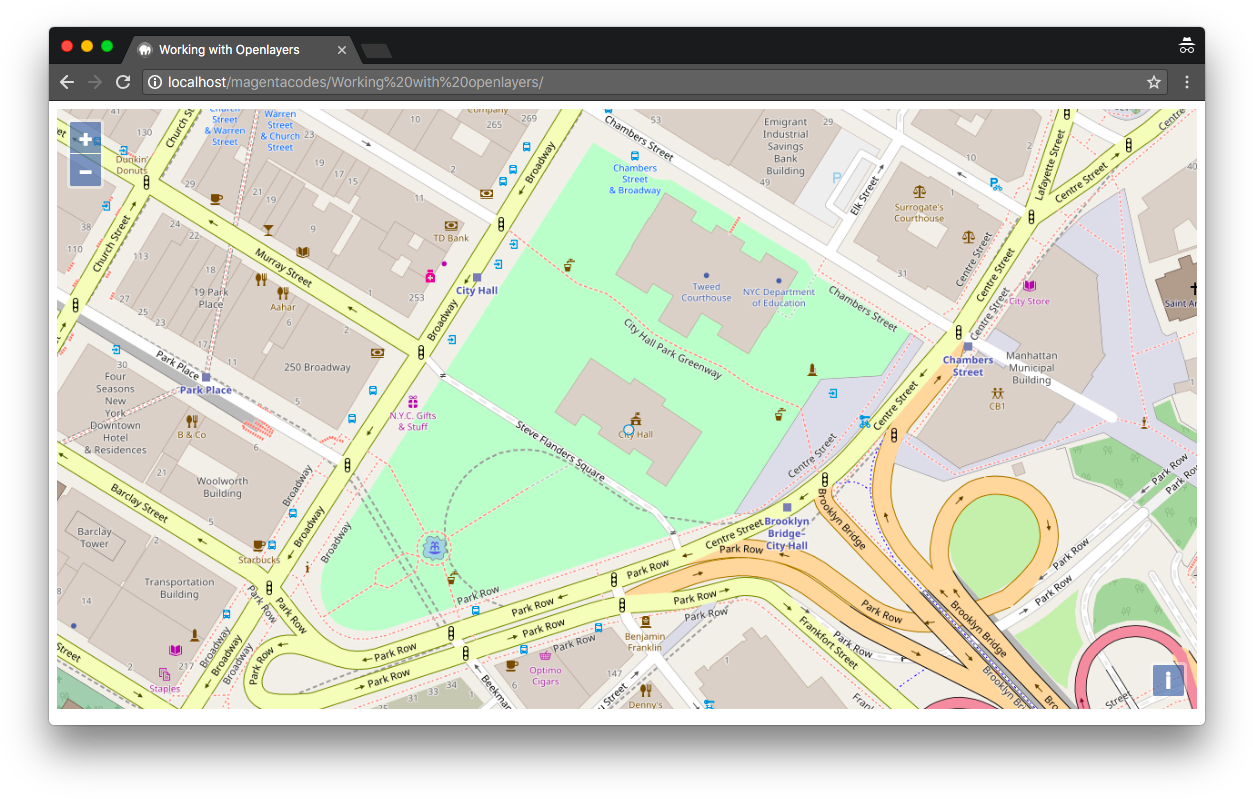The image size is (1253, 799).
Task: Close the Working with Openlayers tab
Action: (342, 49)
